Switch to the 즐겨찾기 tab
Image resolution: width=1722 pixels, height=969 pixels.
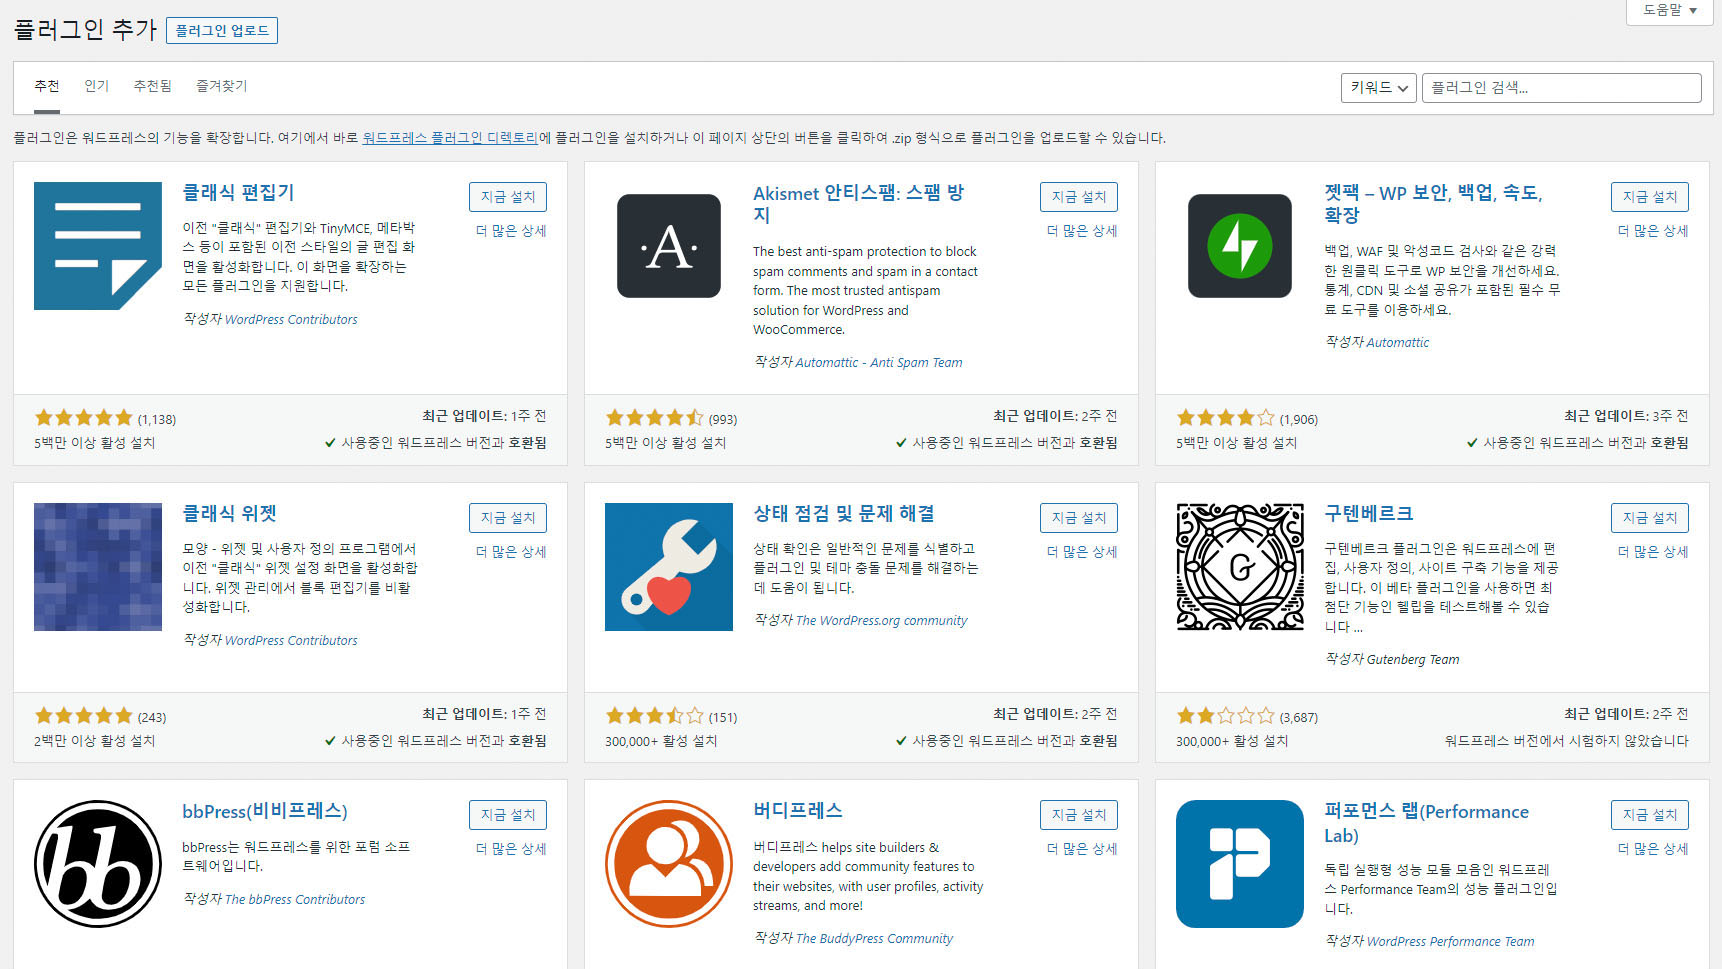221,86
